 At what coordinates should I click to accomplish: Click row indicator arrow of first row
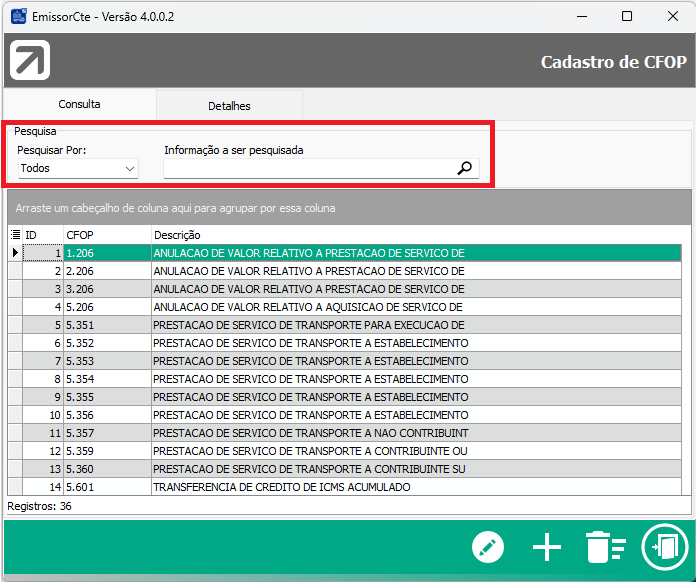(15, 253)
